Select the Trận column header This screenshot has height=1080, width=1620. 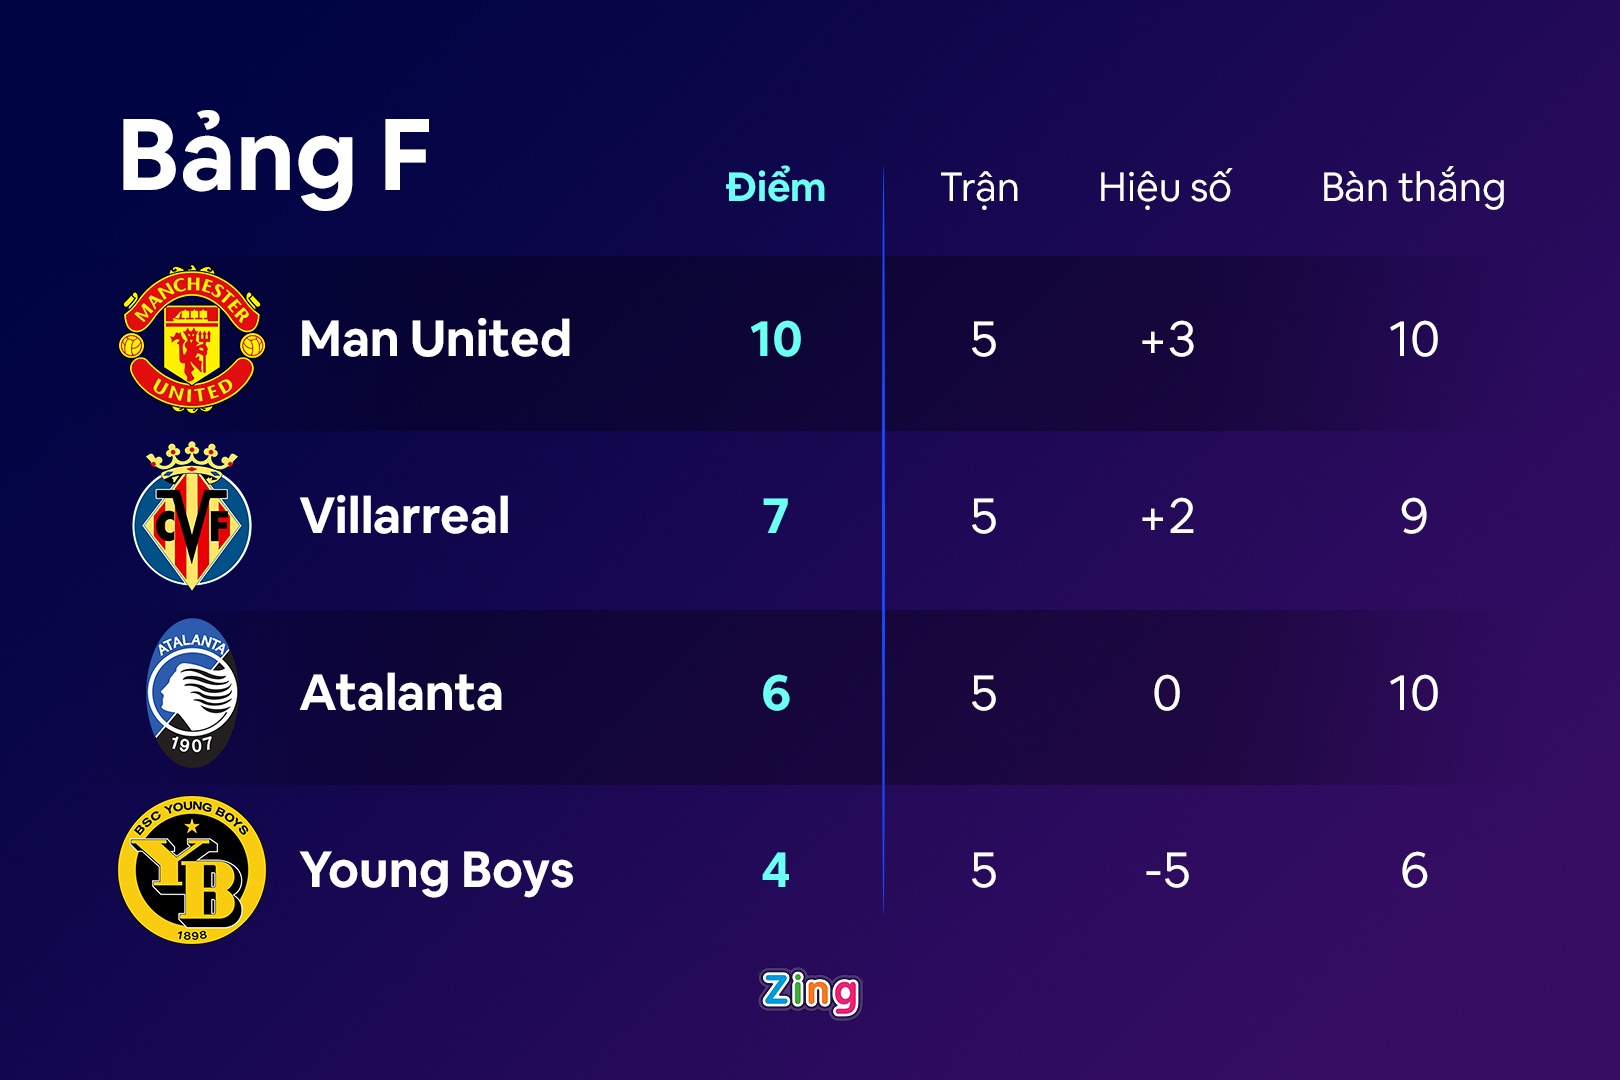pyautogui.click(x=980, y=188)
